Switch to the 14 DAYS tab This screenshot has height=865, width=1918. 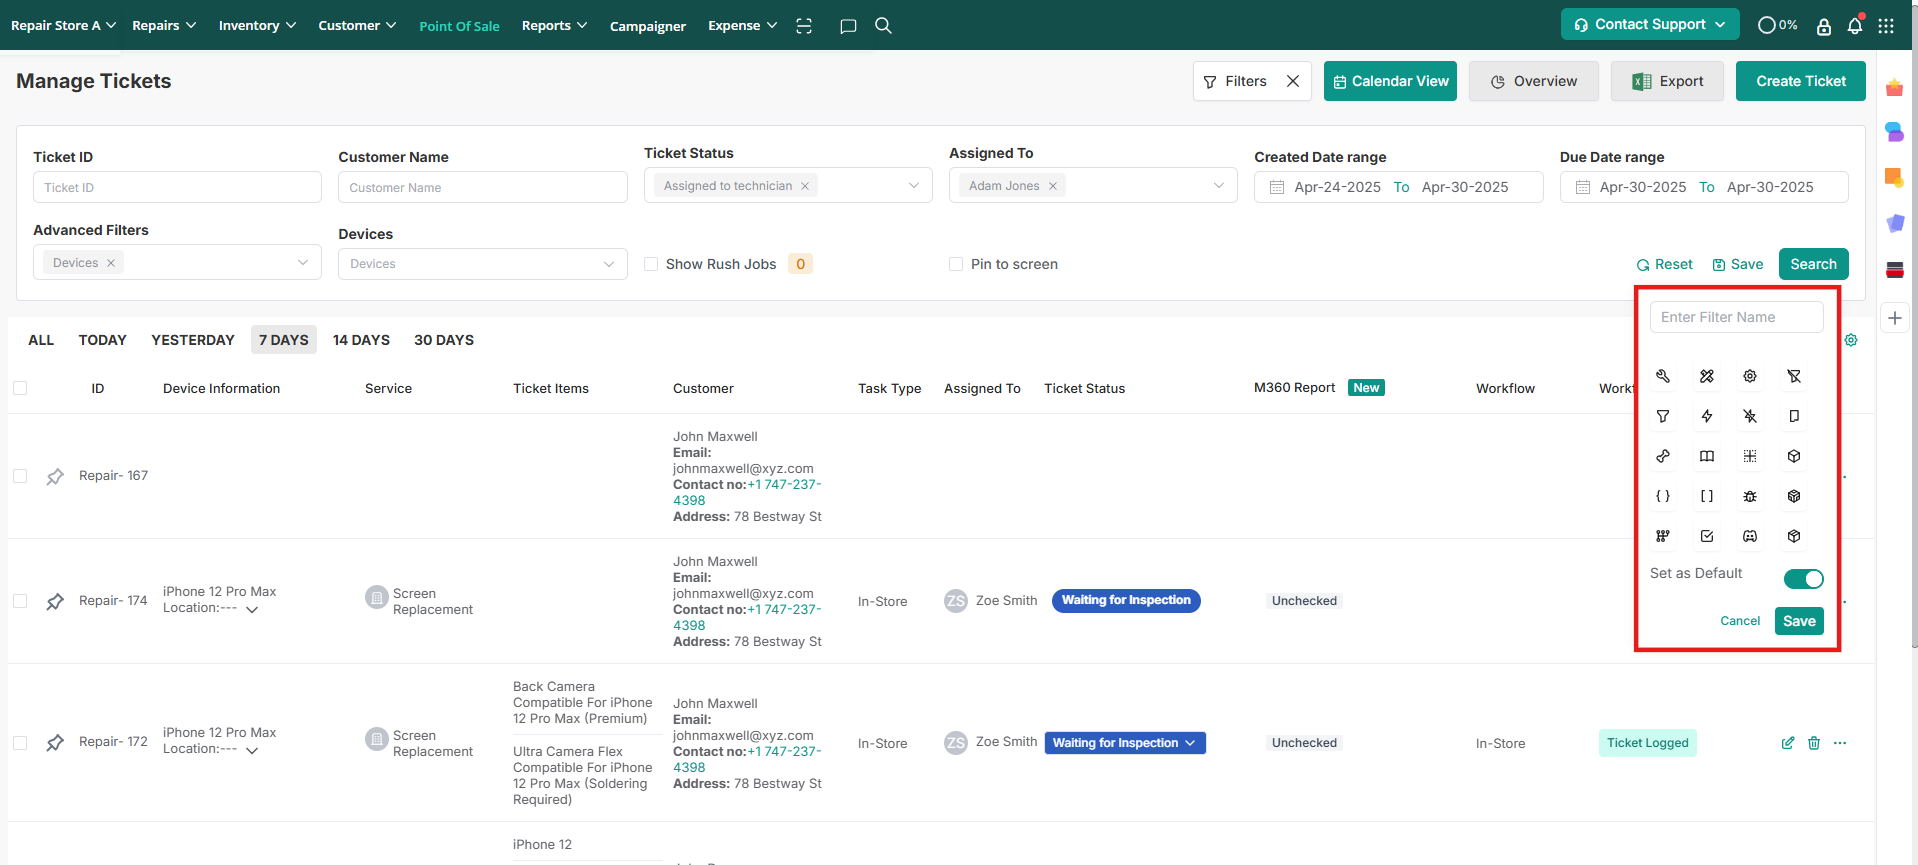point(361,340)
